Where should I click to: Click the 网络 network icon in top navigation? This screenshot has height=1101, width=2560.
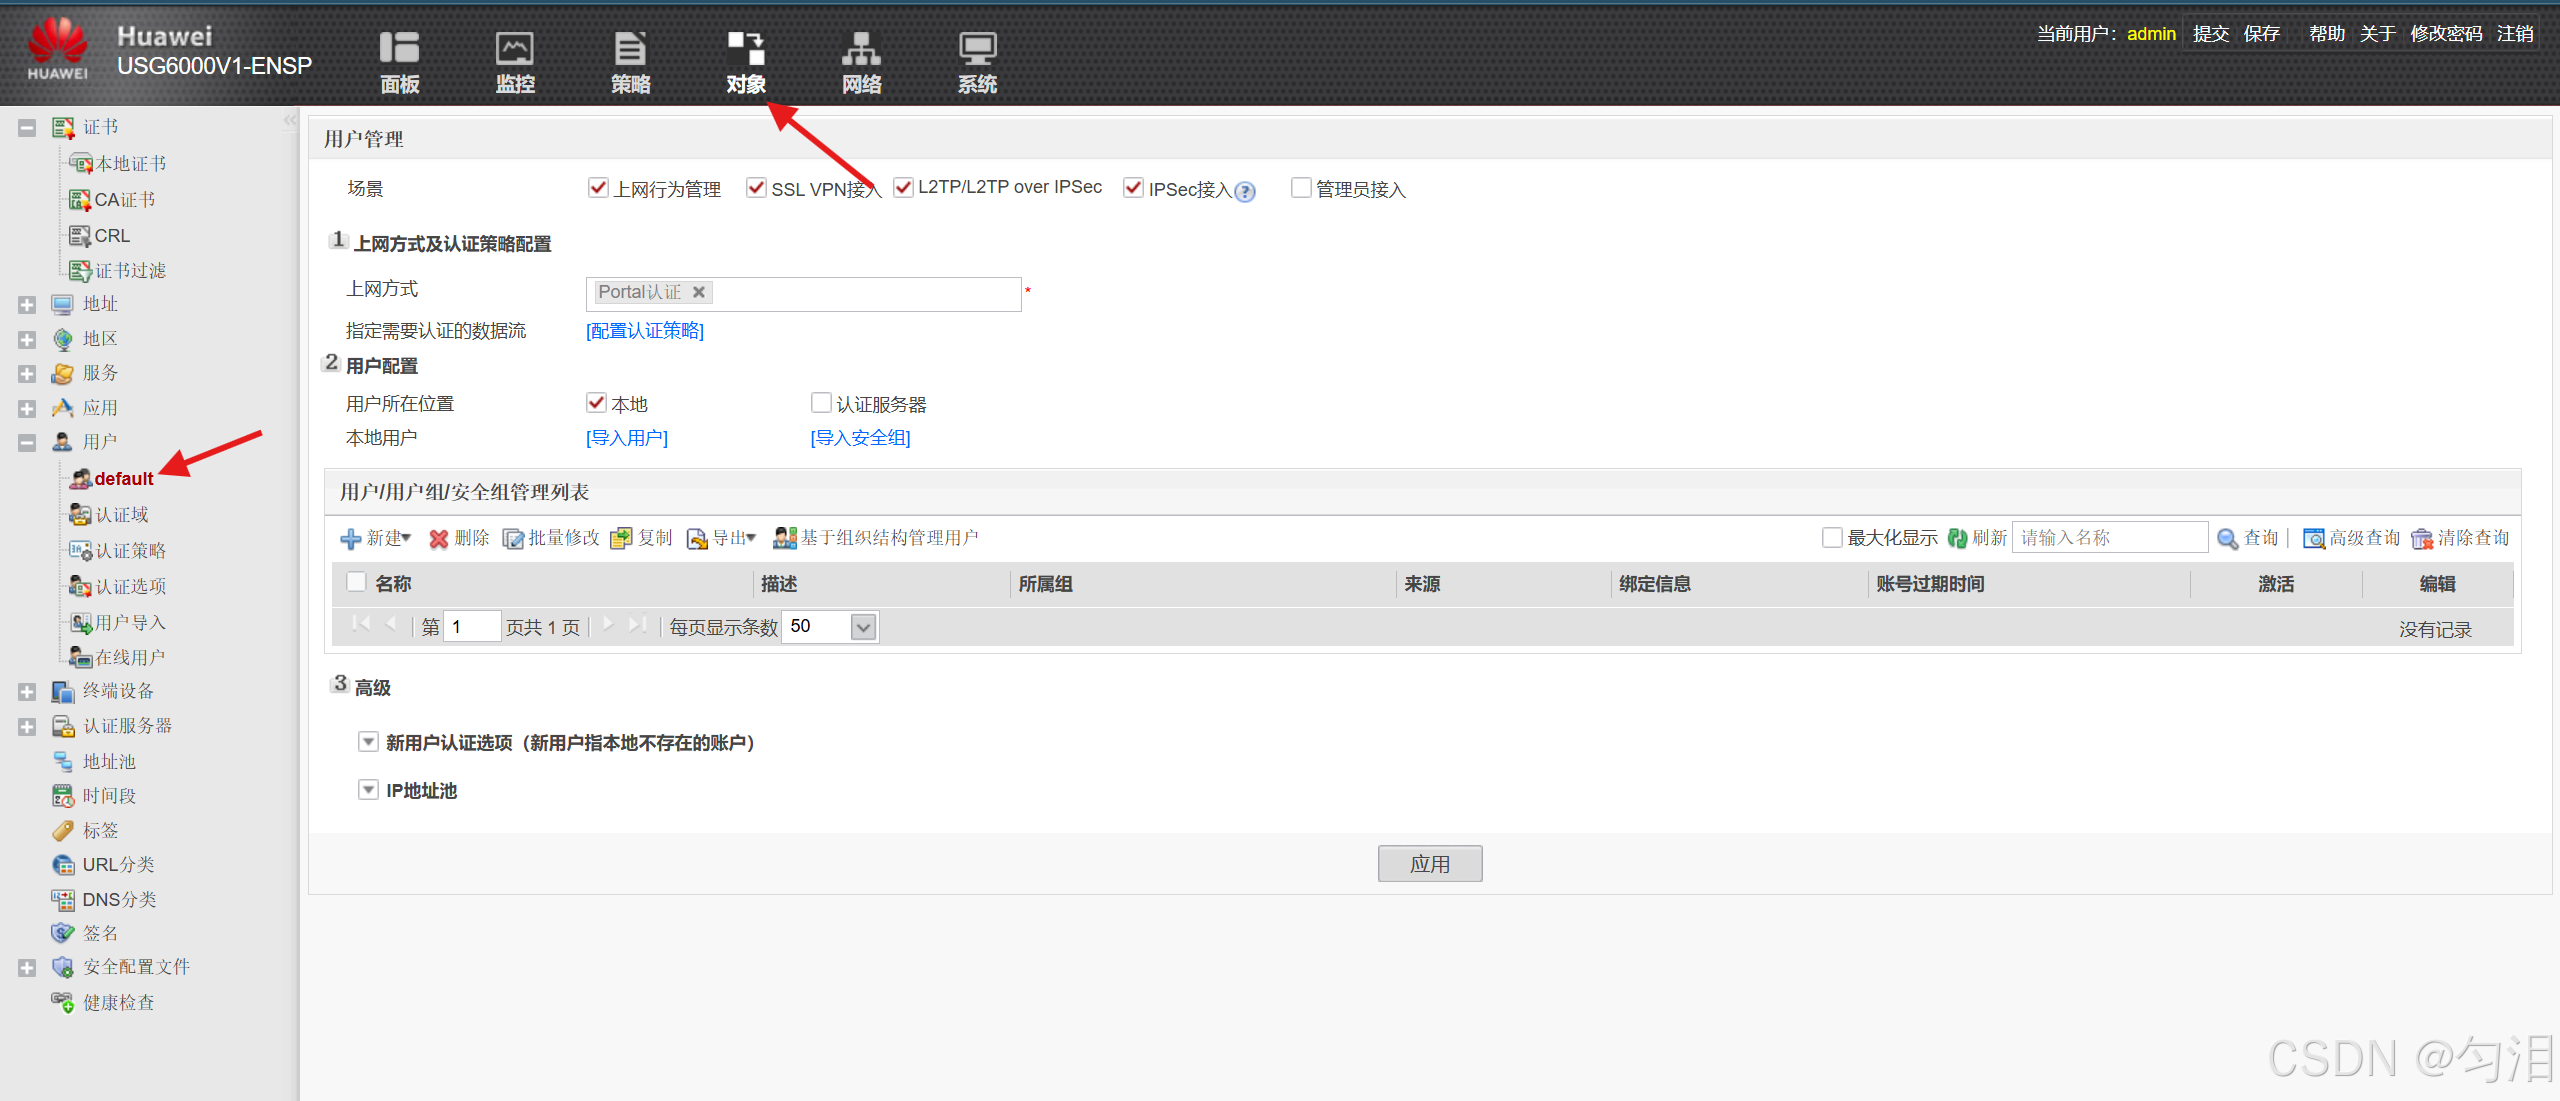pyautogui.click(x=861, y=50)
